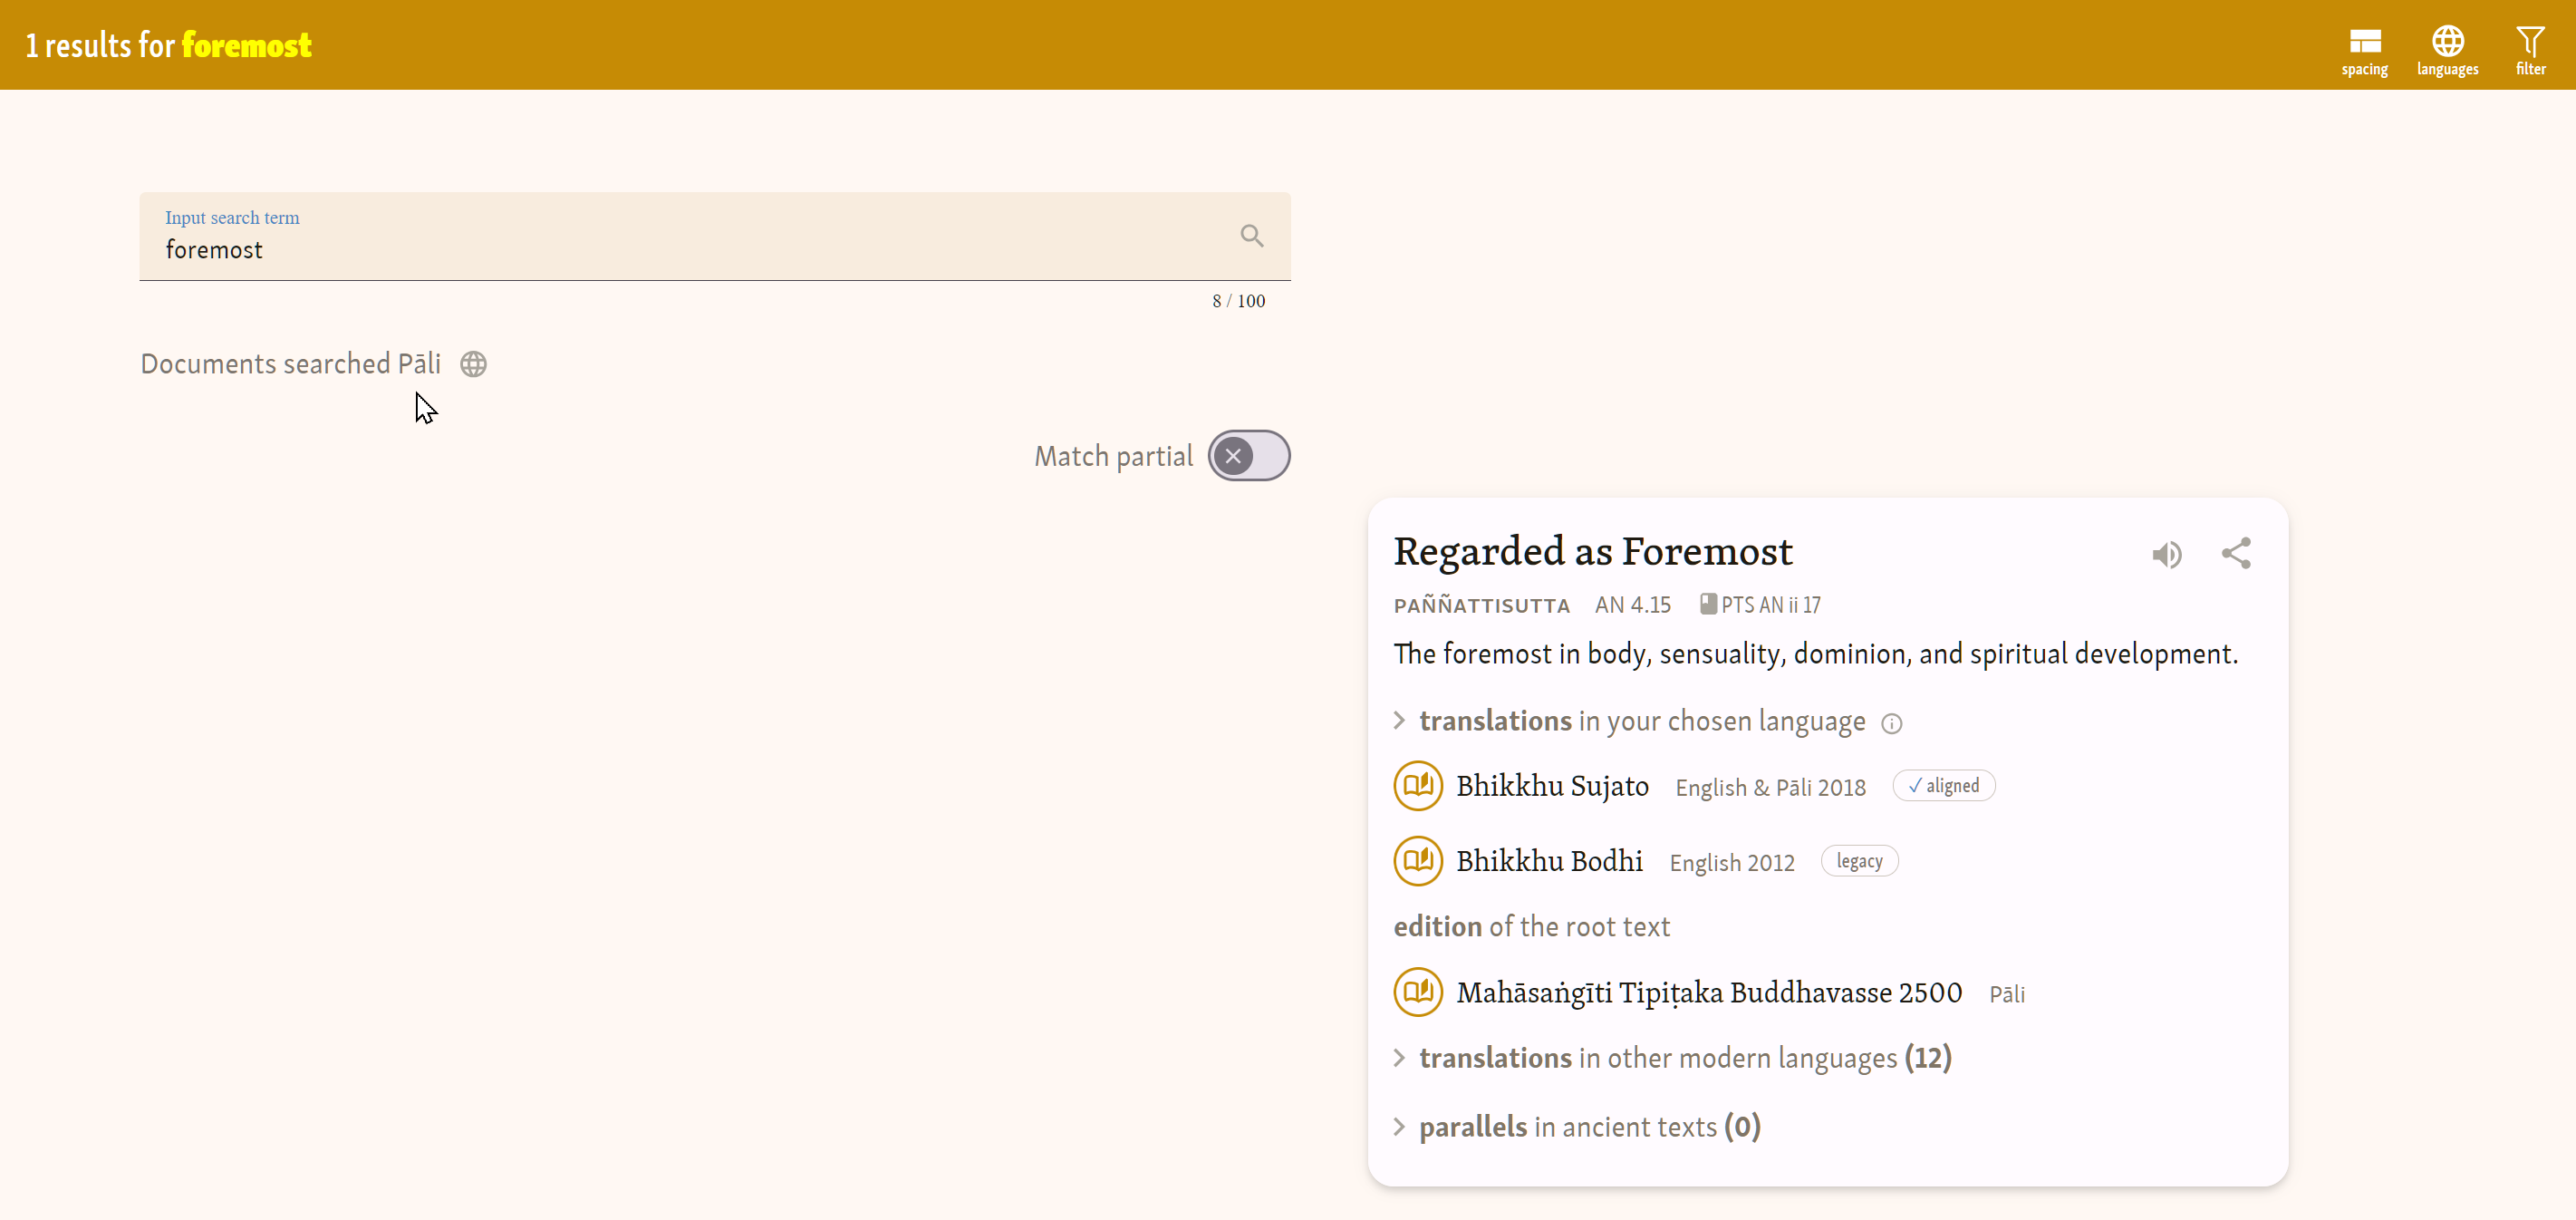Open Bhikkhu Bodhi English 2012 translation

tap(1549, 861)
